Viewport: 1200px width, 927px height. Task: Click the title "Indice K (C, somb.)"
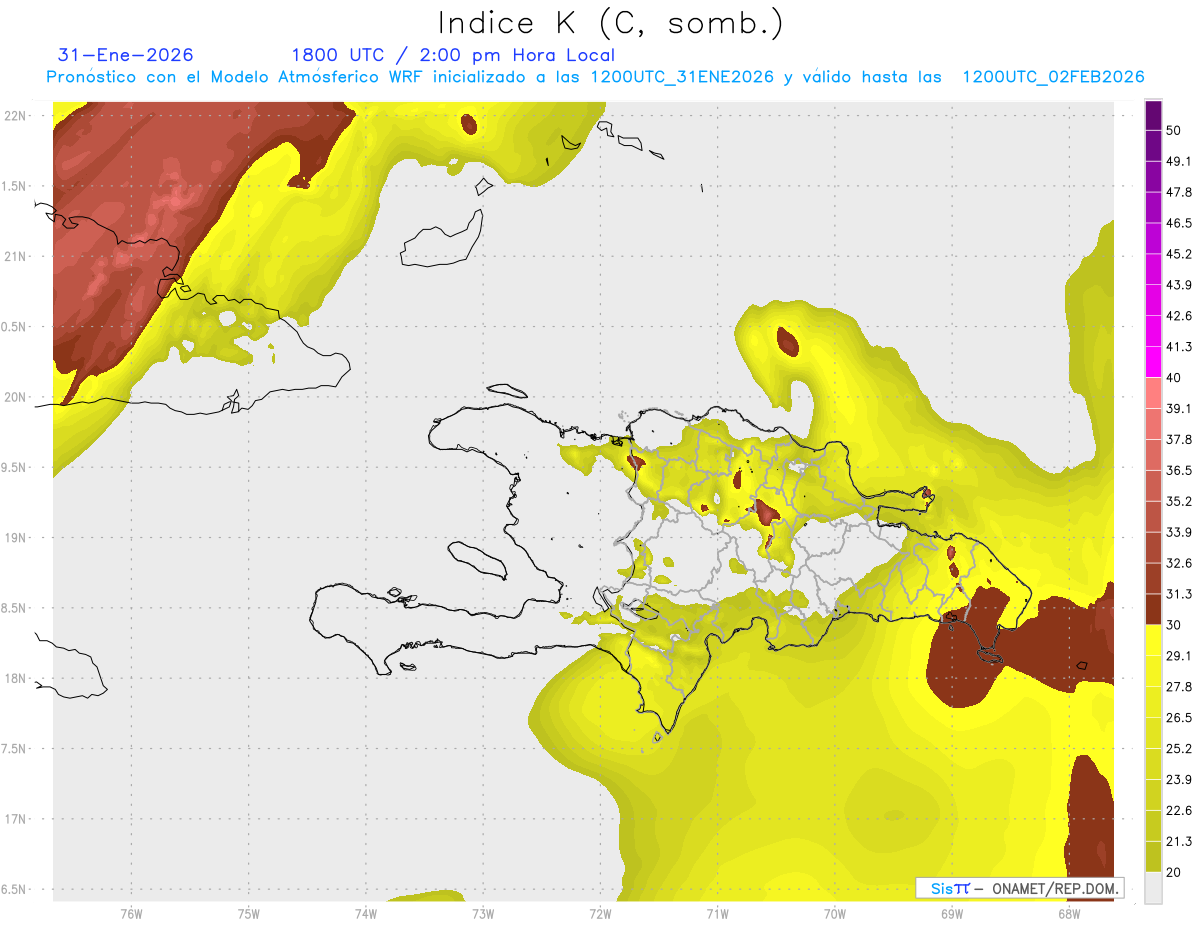(610, 23)
